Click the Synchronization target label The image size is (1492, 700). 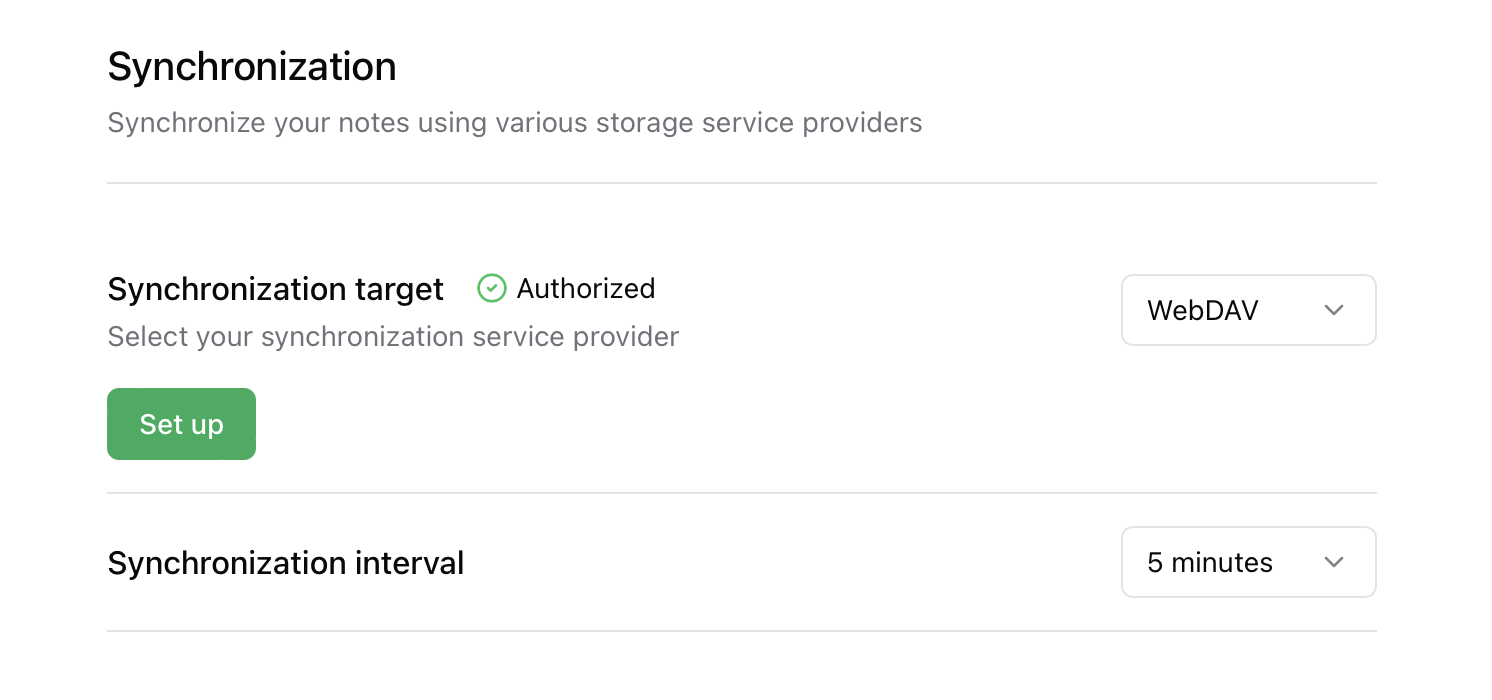pos(275,289)
